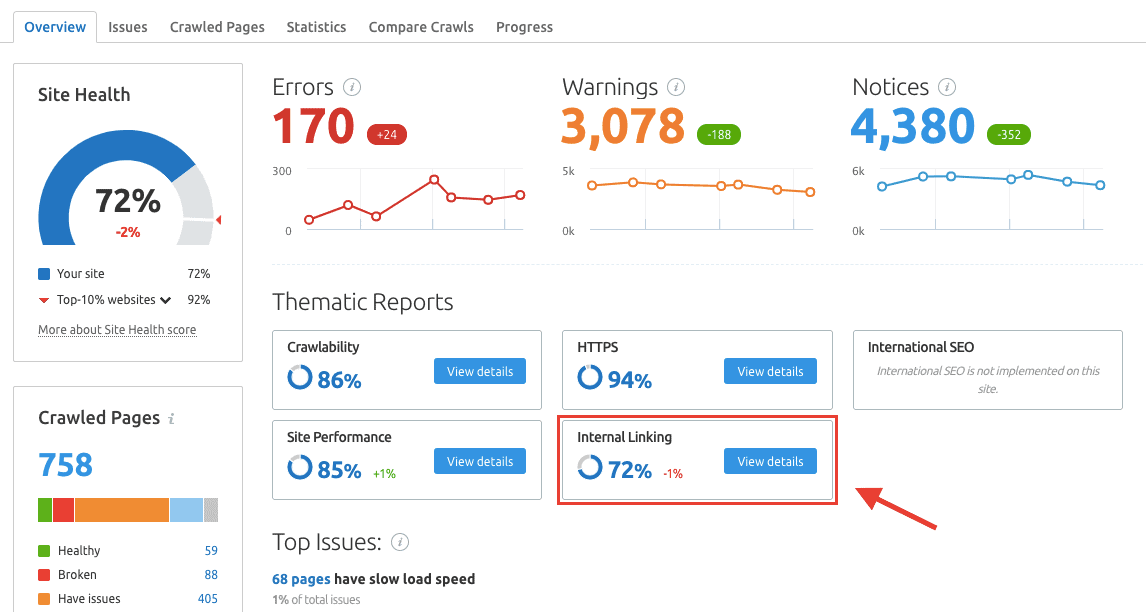Click the info icon next to Top Issues
The height and width of the screenshot is (612, 1146).
(400, 543)
